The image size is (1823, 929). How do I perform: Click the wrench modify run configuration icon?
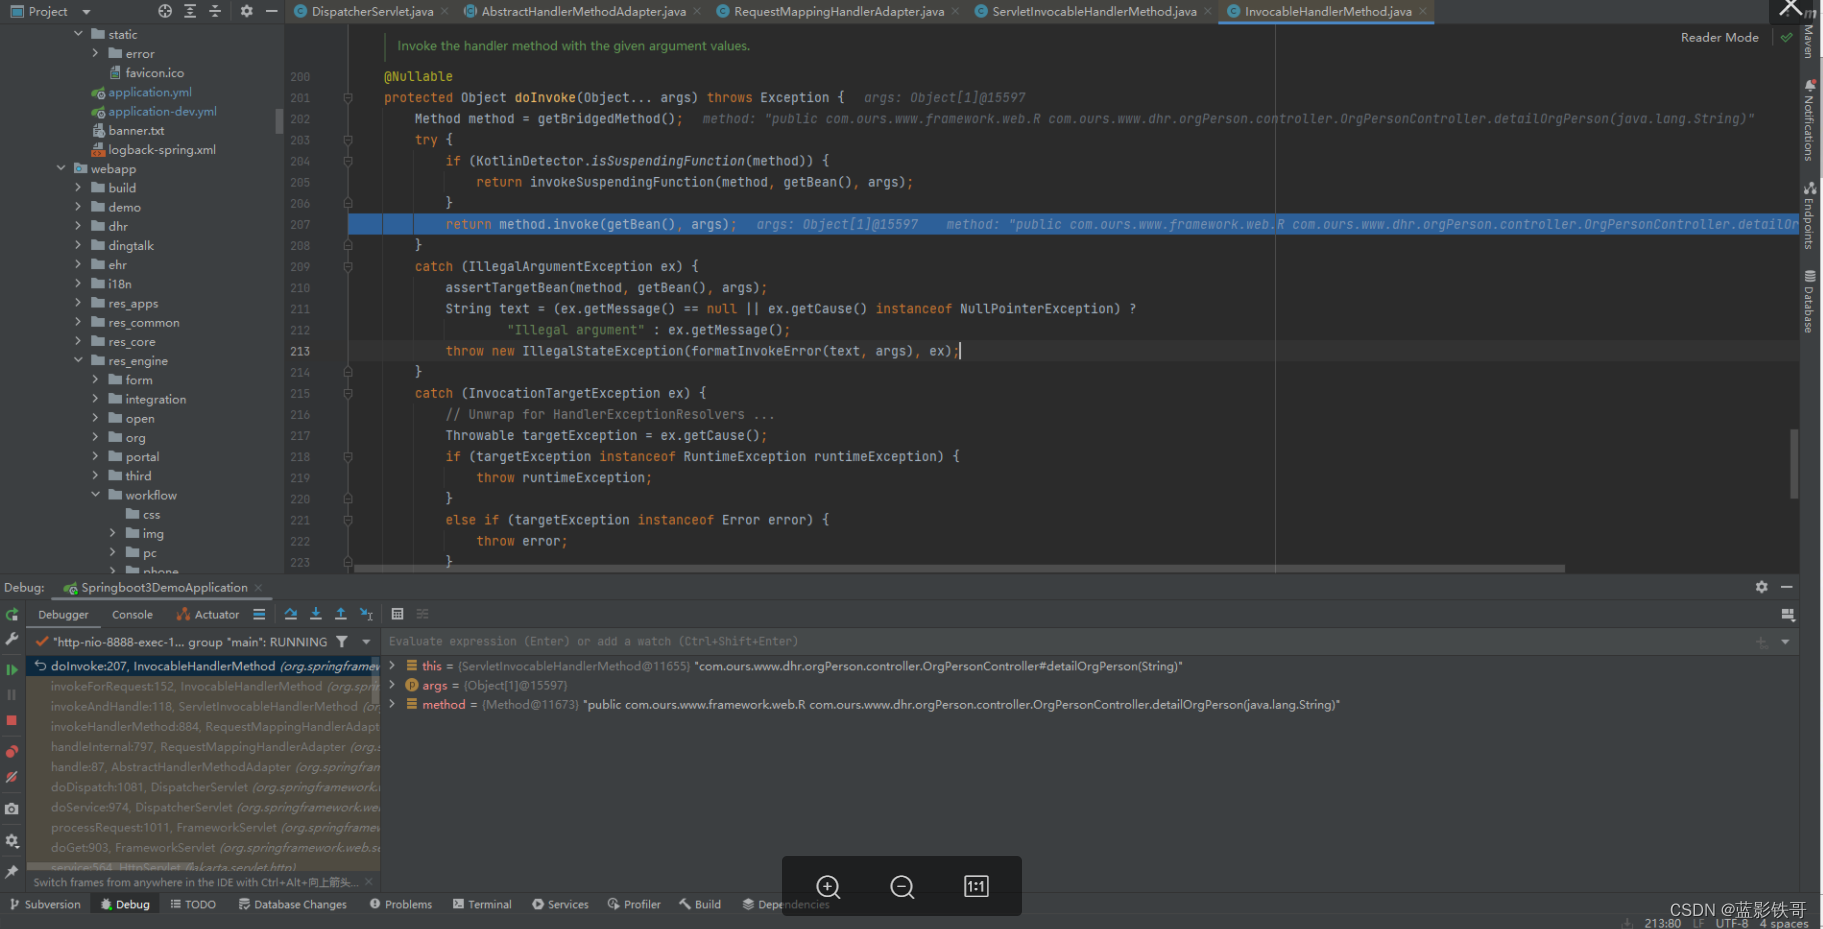[x=12, y=639]
